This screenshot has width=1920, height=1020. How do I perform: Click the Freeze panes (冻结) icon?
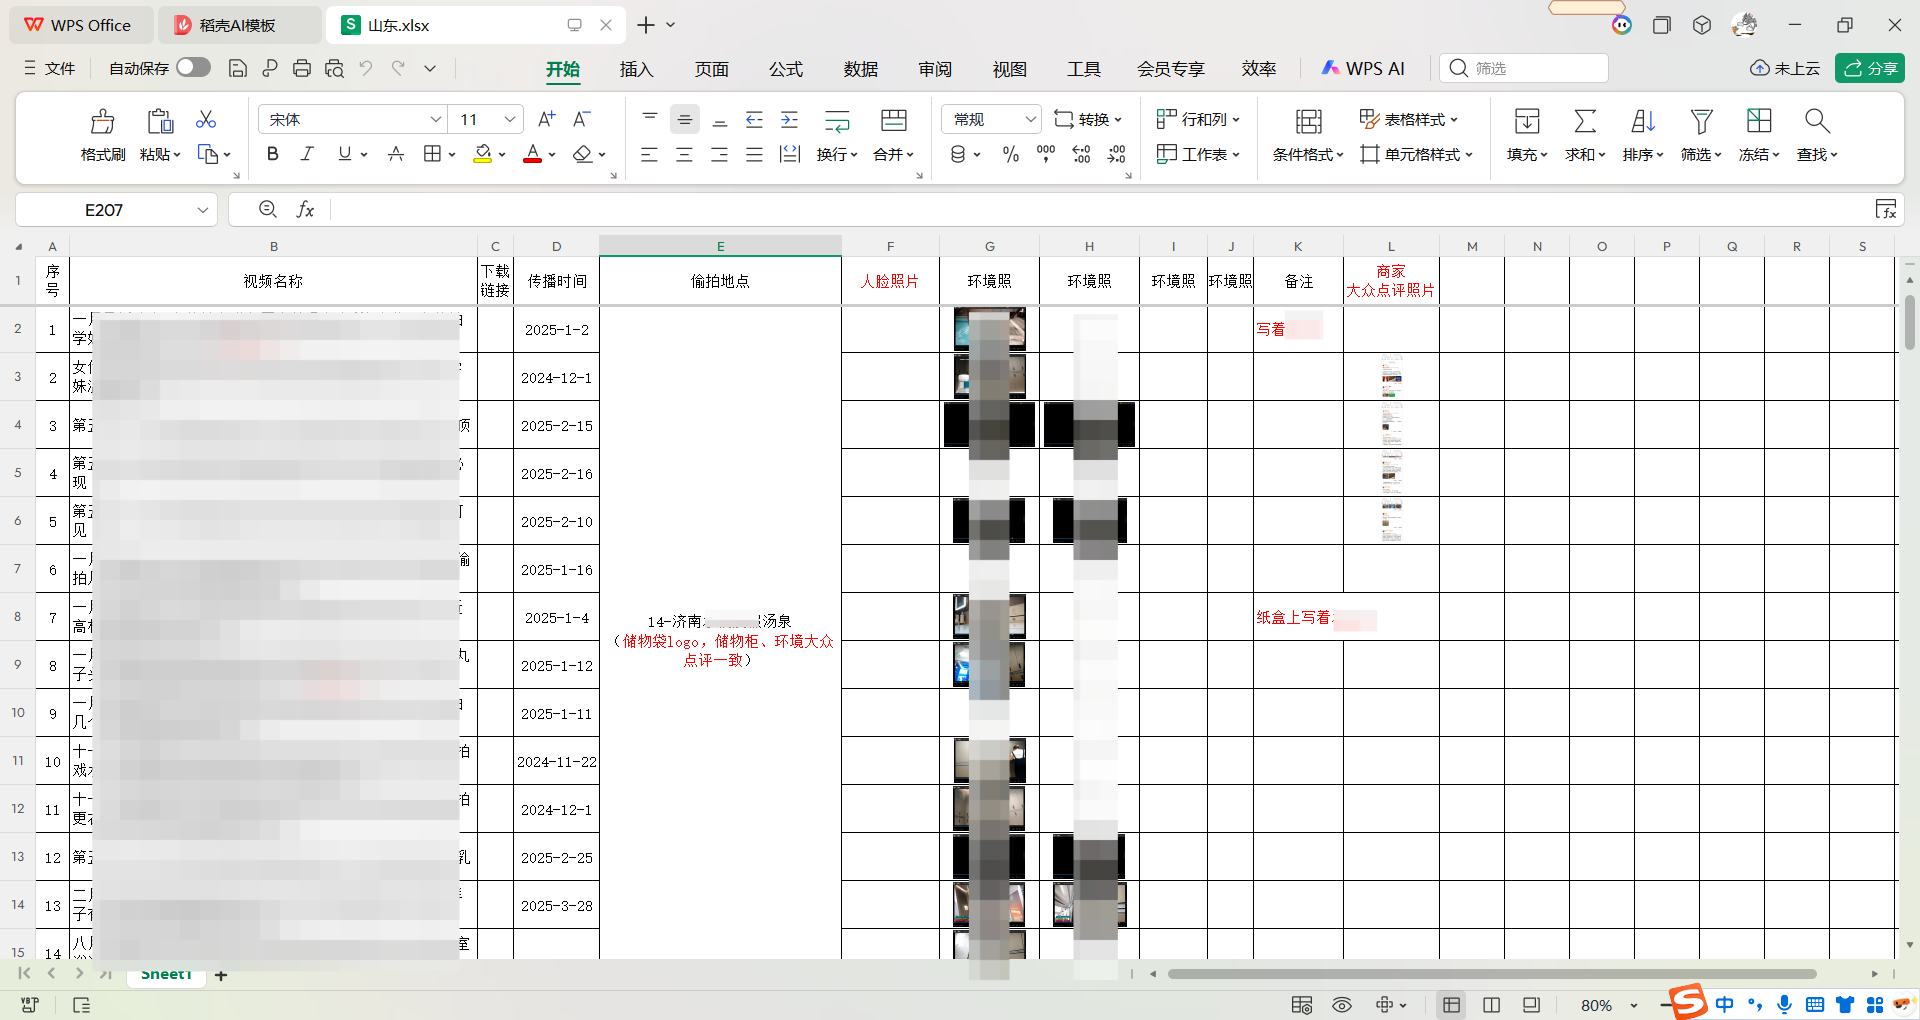pyautogui.click(x=1759, y=121)
